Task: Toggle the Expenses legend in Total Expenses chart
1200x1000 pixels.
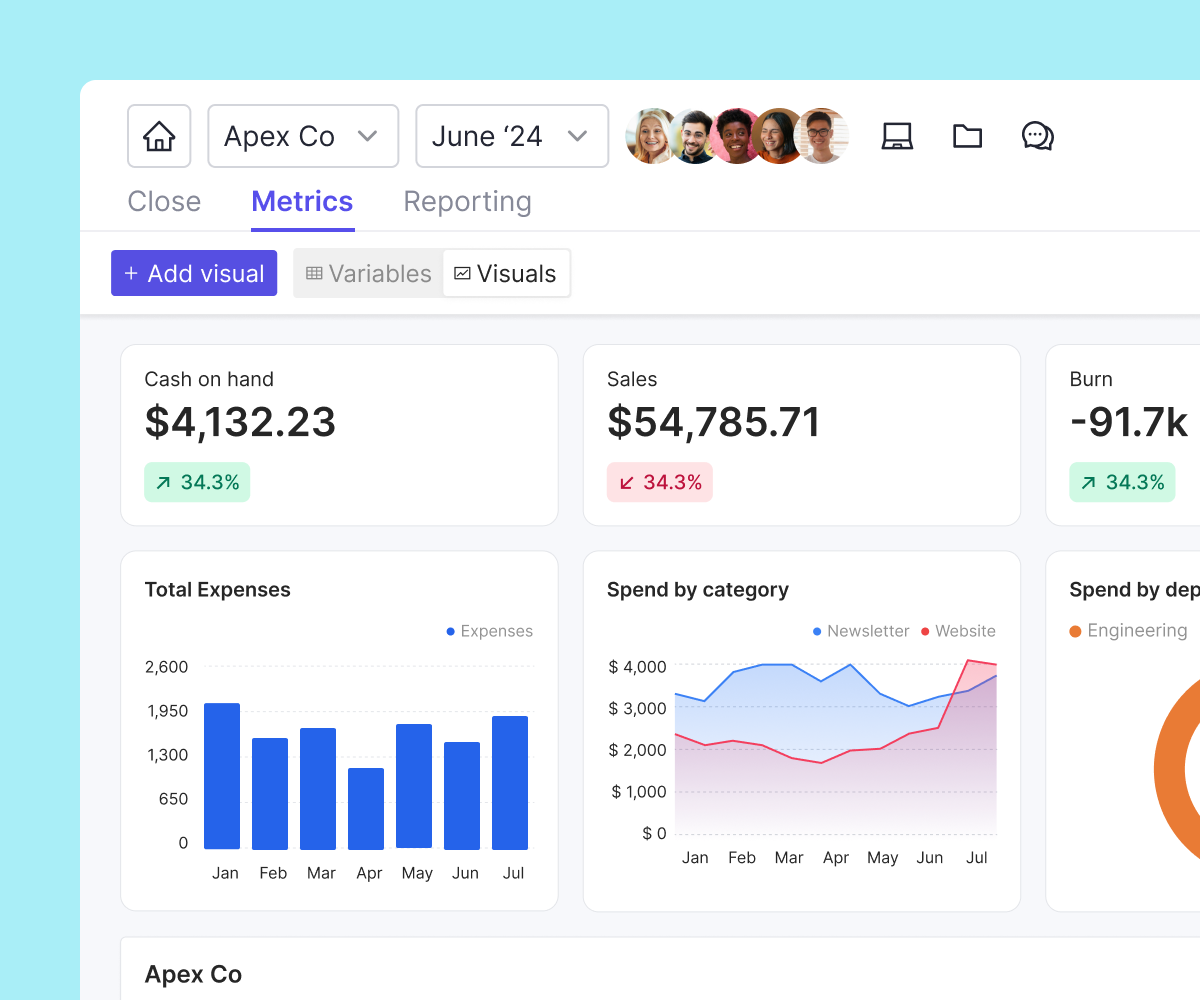Action: (x=488, y=631)
